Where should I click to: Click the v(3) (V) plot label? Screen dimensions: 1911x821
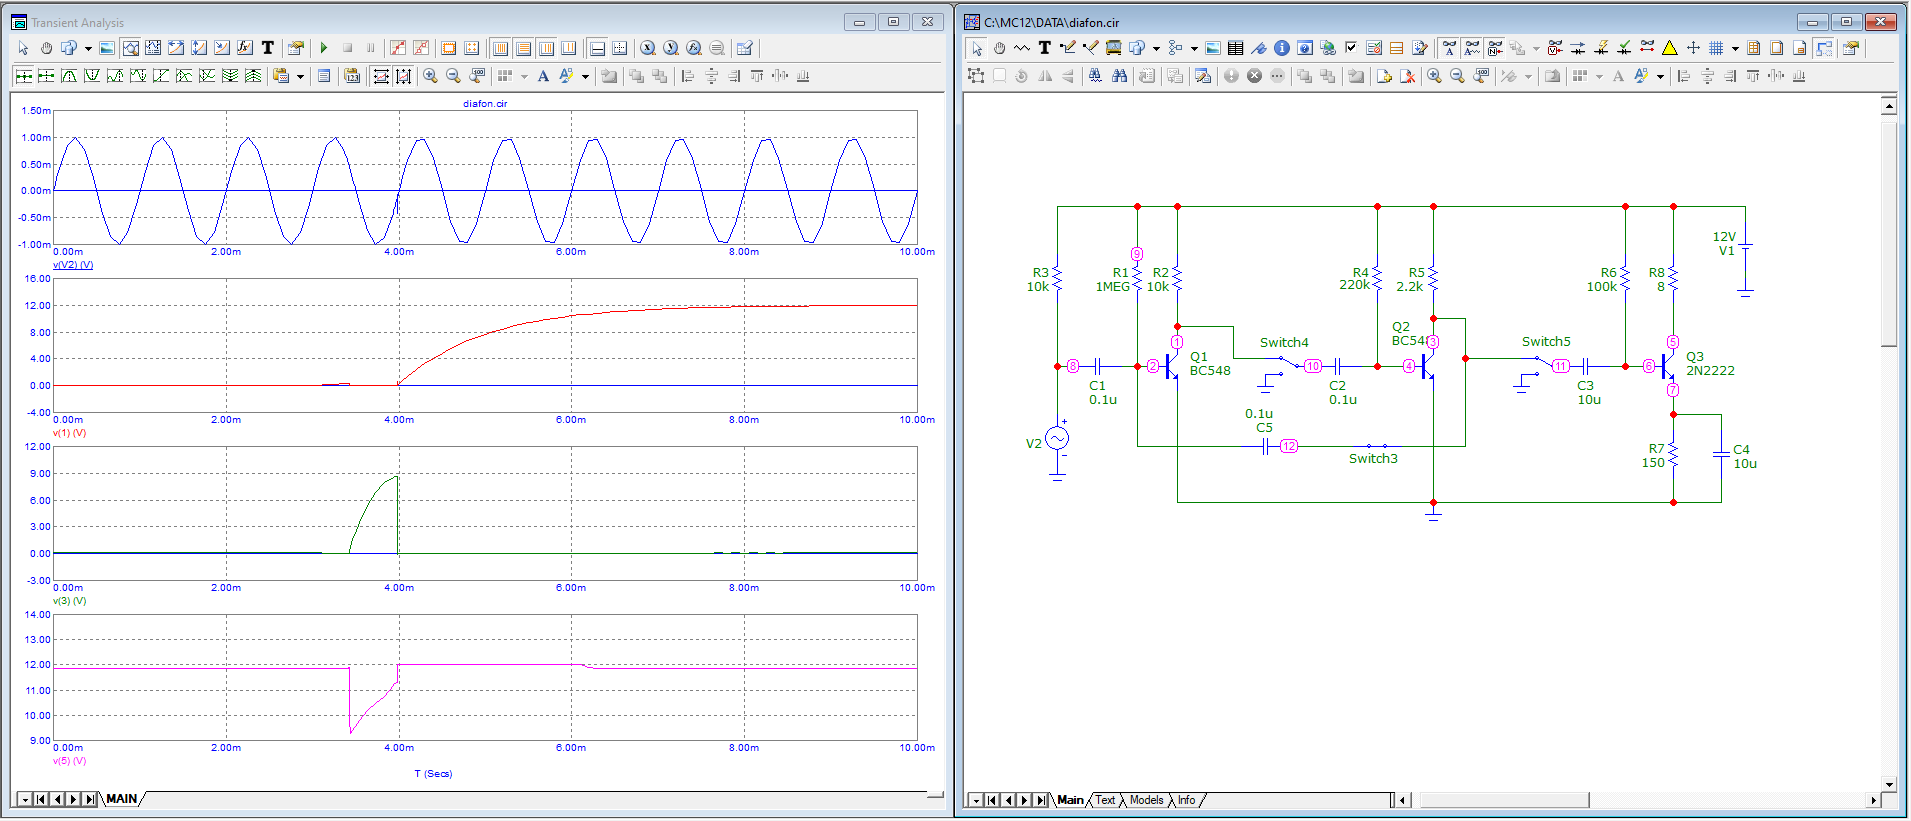pos(70,601)
